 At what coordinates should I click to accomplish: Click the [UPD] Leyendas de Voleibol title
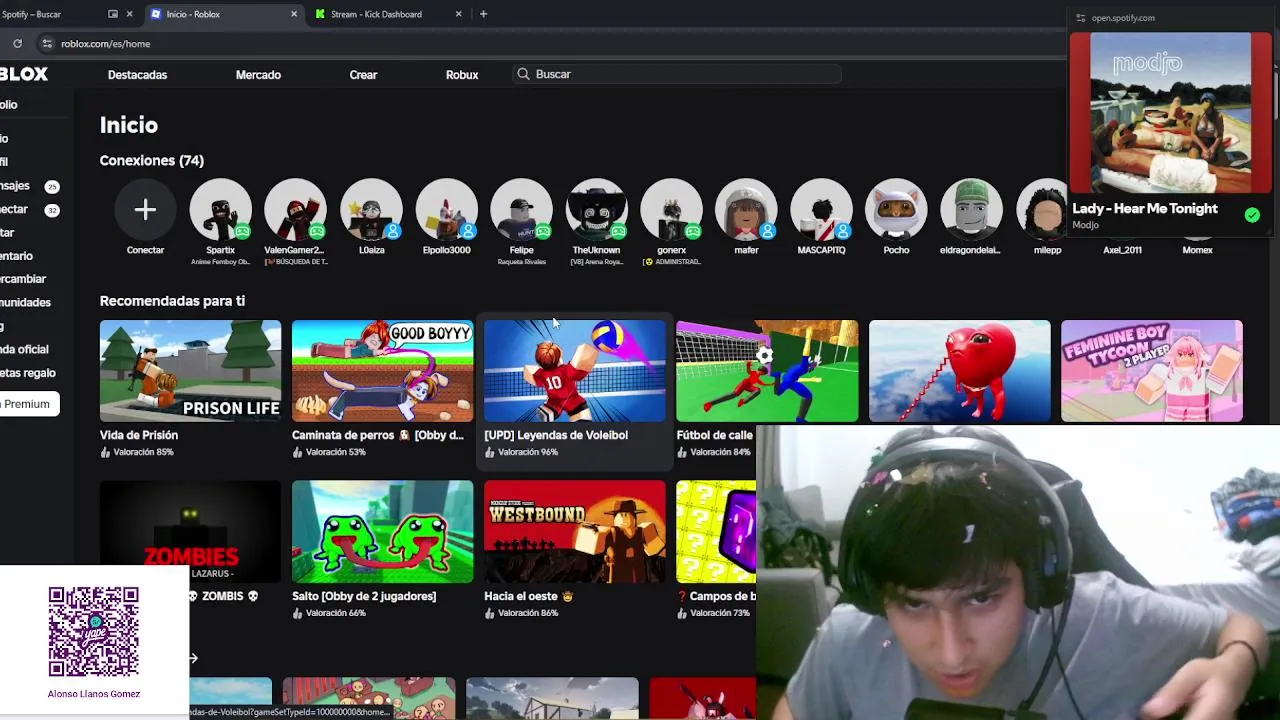[556, 435]
